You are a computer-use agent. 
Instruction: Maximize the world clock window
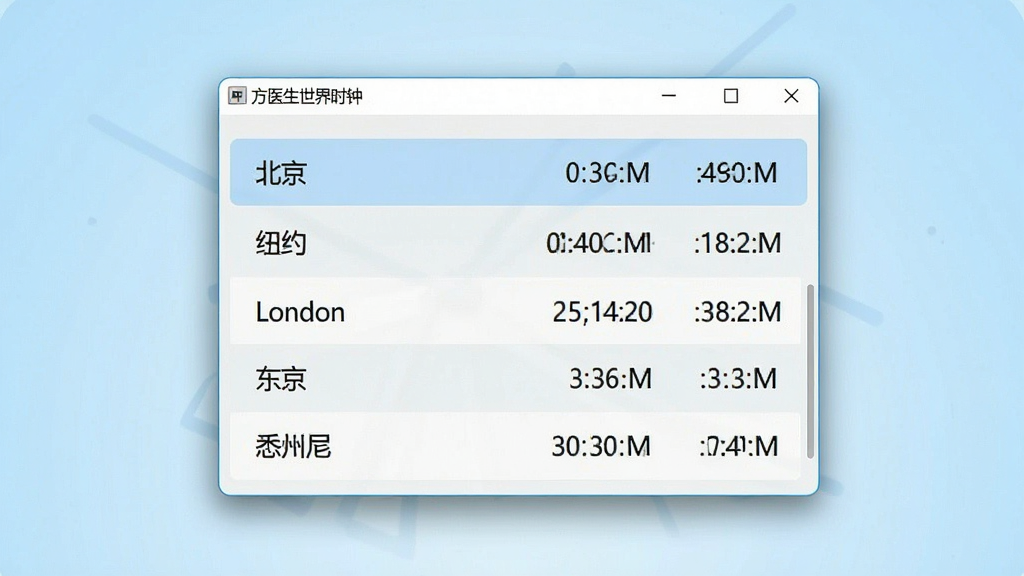(x=731, y=96)
